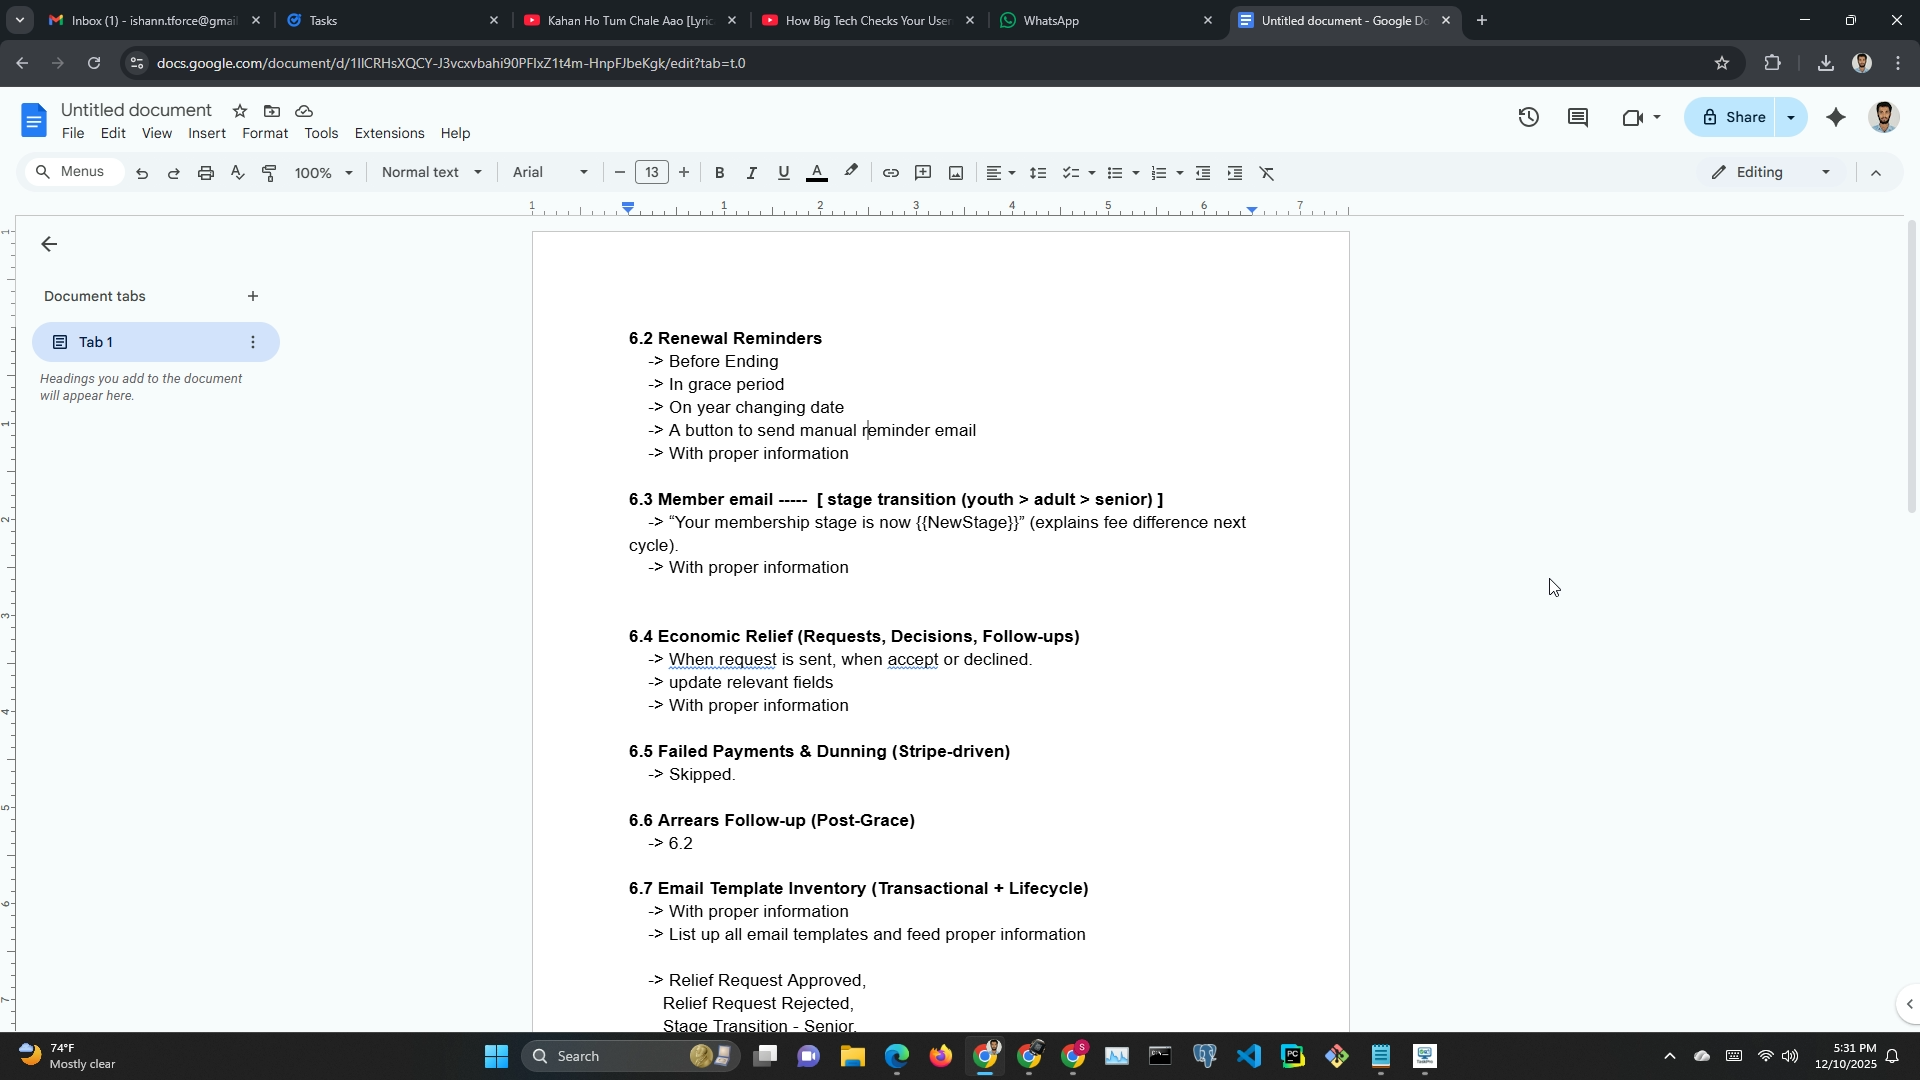Click the Spelling and grammar check icon
1920x1080 pixels.
pos(237,173)
